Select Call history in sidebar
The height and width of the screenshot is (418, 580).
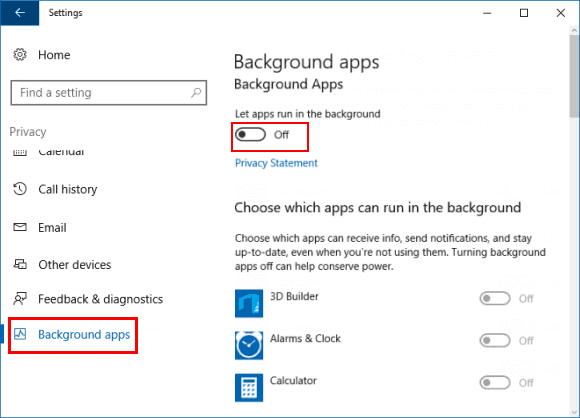68,189
